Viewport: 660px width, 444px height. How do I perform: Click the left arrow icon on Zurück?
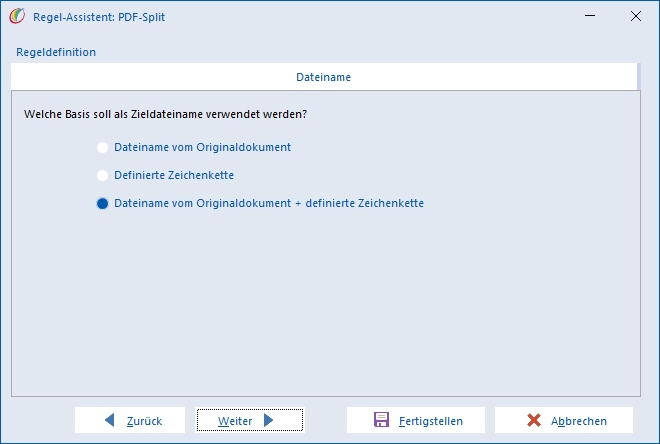[109, 420]
